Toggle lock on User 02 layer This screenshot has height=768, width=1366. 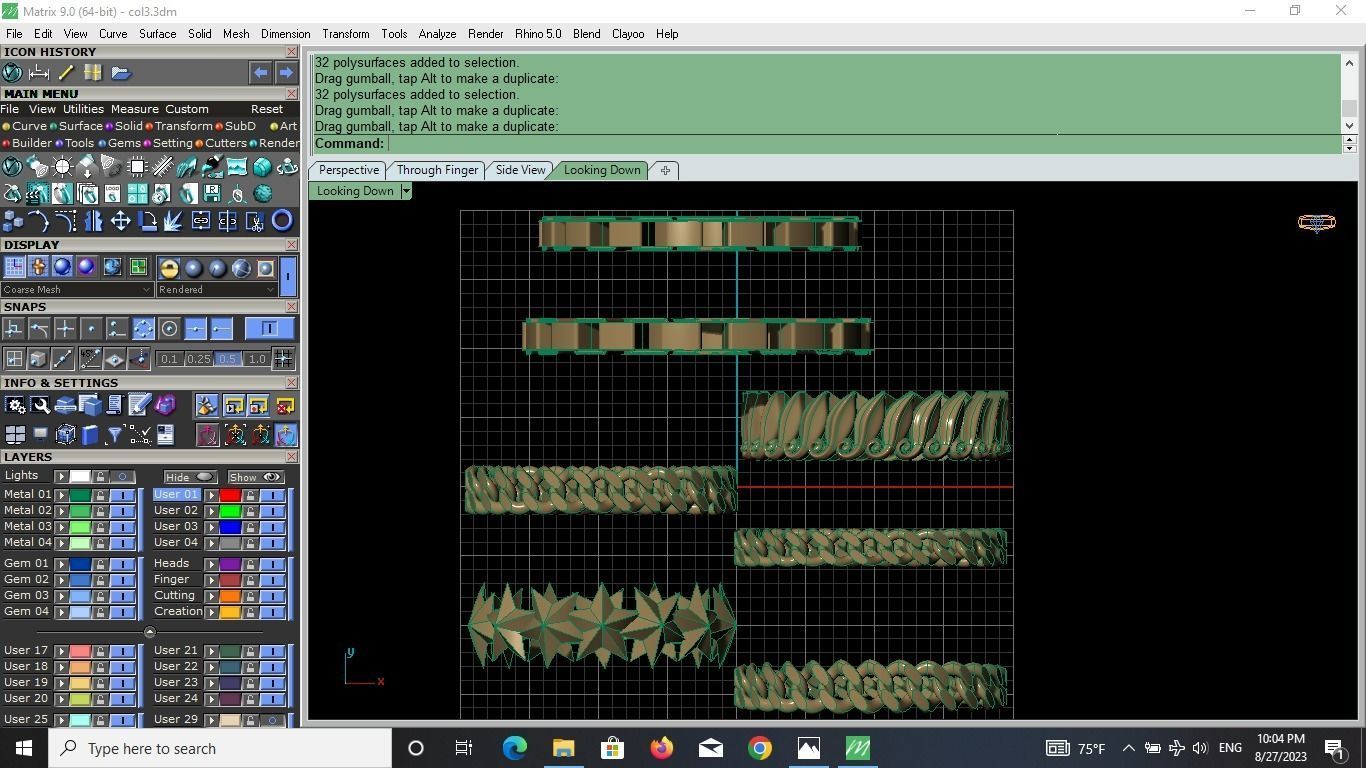[250, 511]
